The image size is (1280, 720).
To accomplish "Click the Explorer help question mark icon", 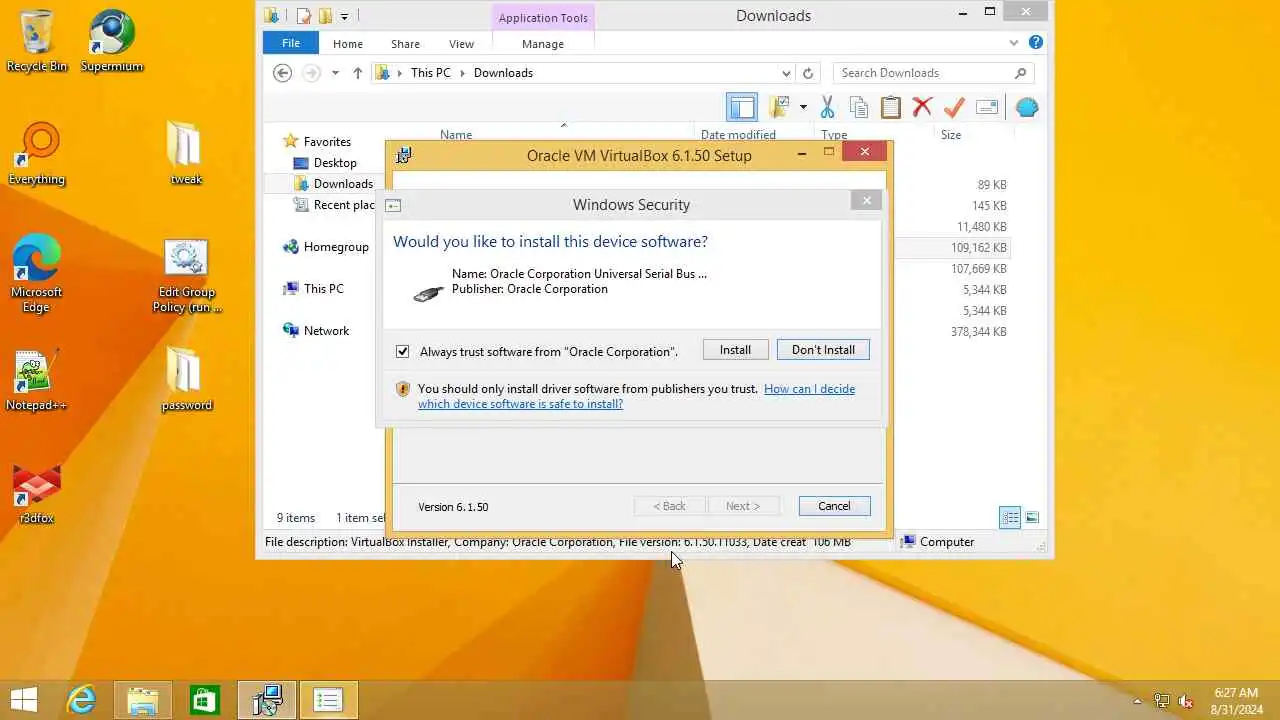I will click(x=1036, y=43).
